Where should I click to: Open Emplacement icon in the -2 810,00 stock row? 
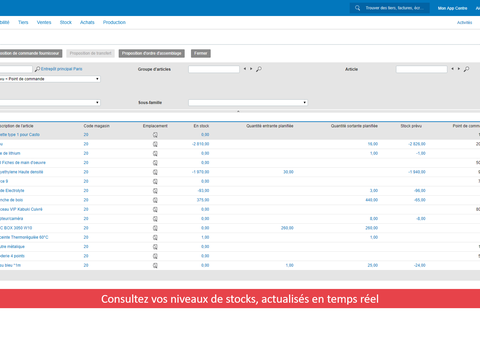(x=155, y=144)
